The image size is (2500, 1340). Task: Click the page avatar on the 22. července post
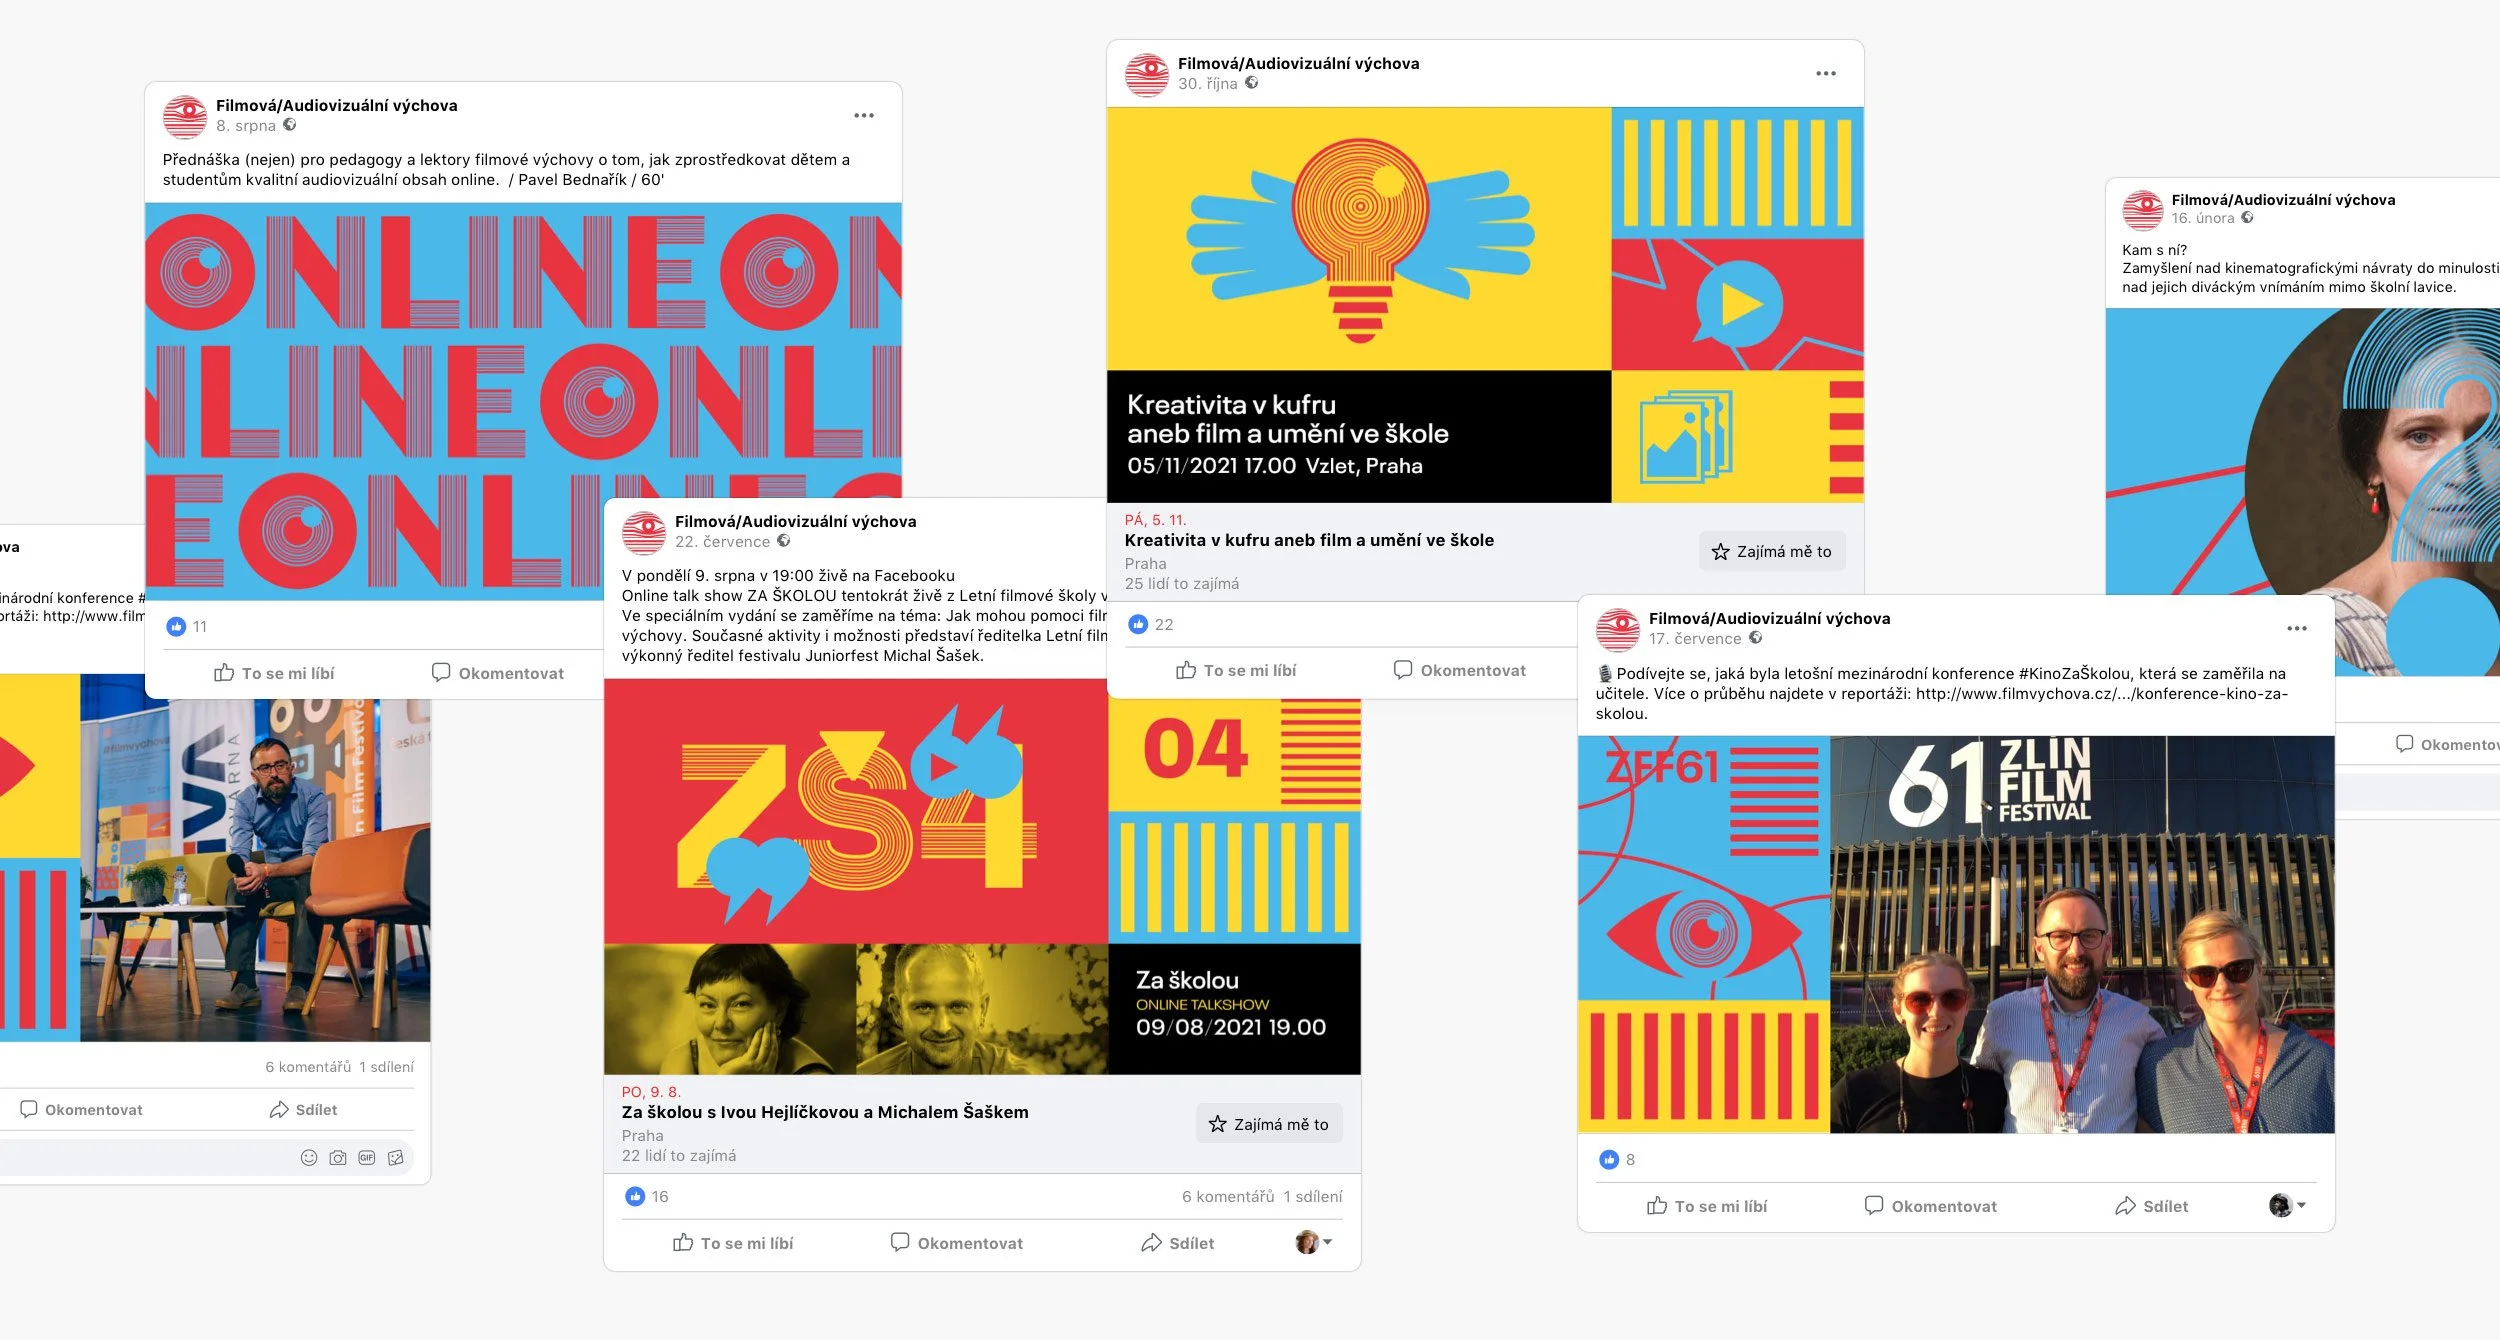click(644, 532)
